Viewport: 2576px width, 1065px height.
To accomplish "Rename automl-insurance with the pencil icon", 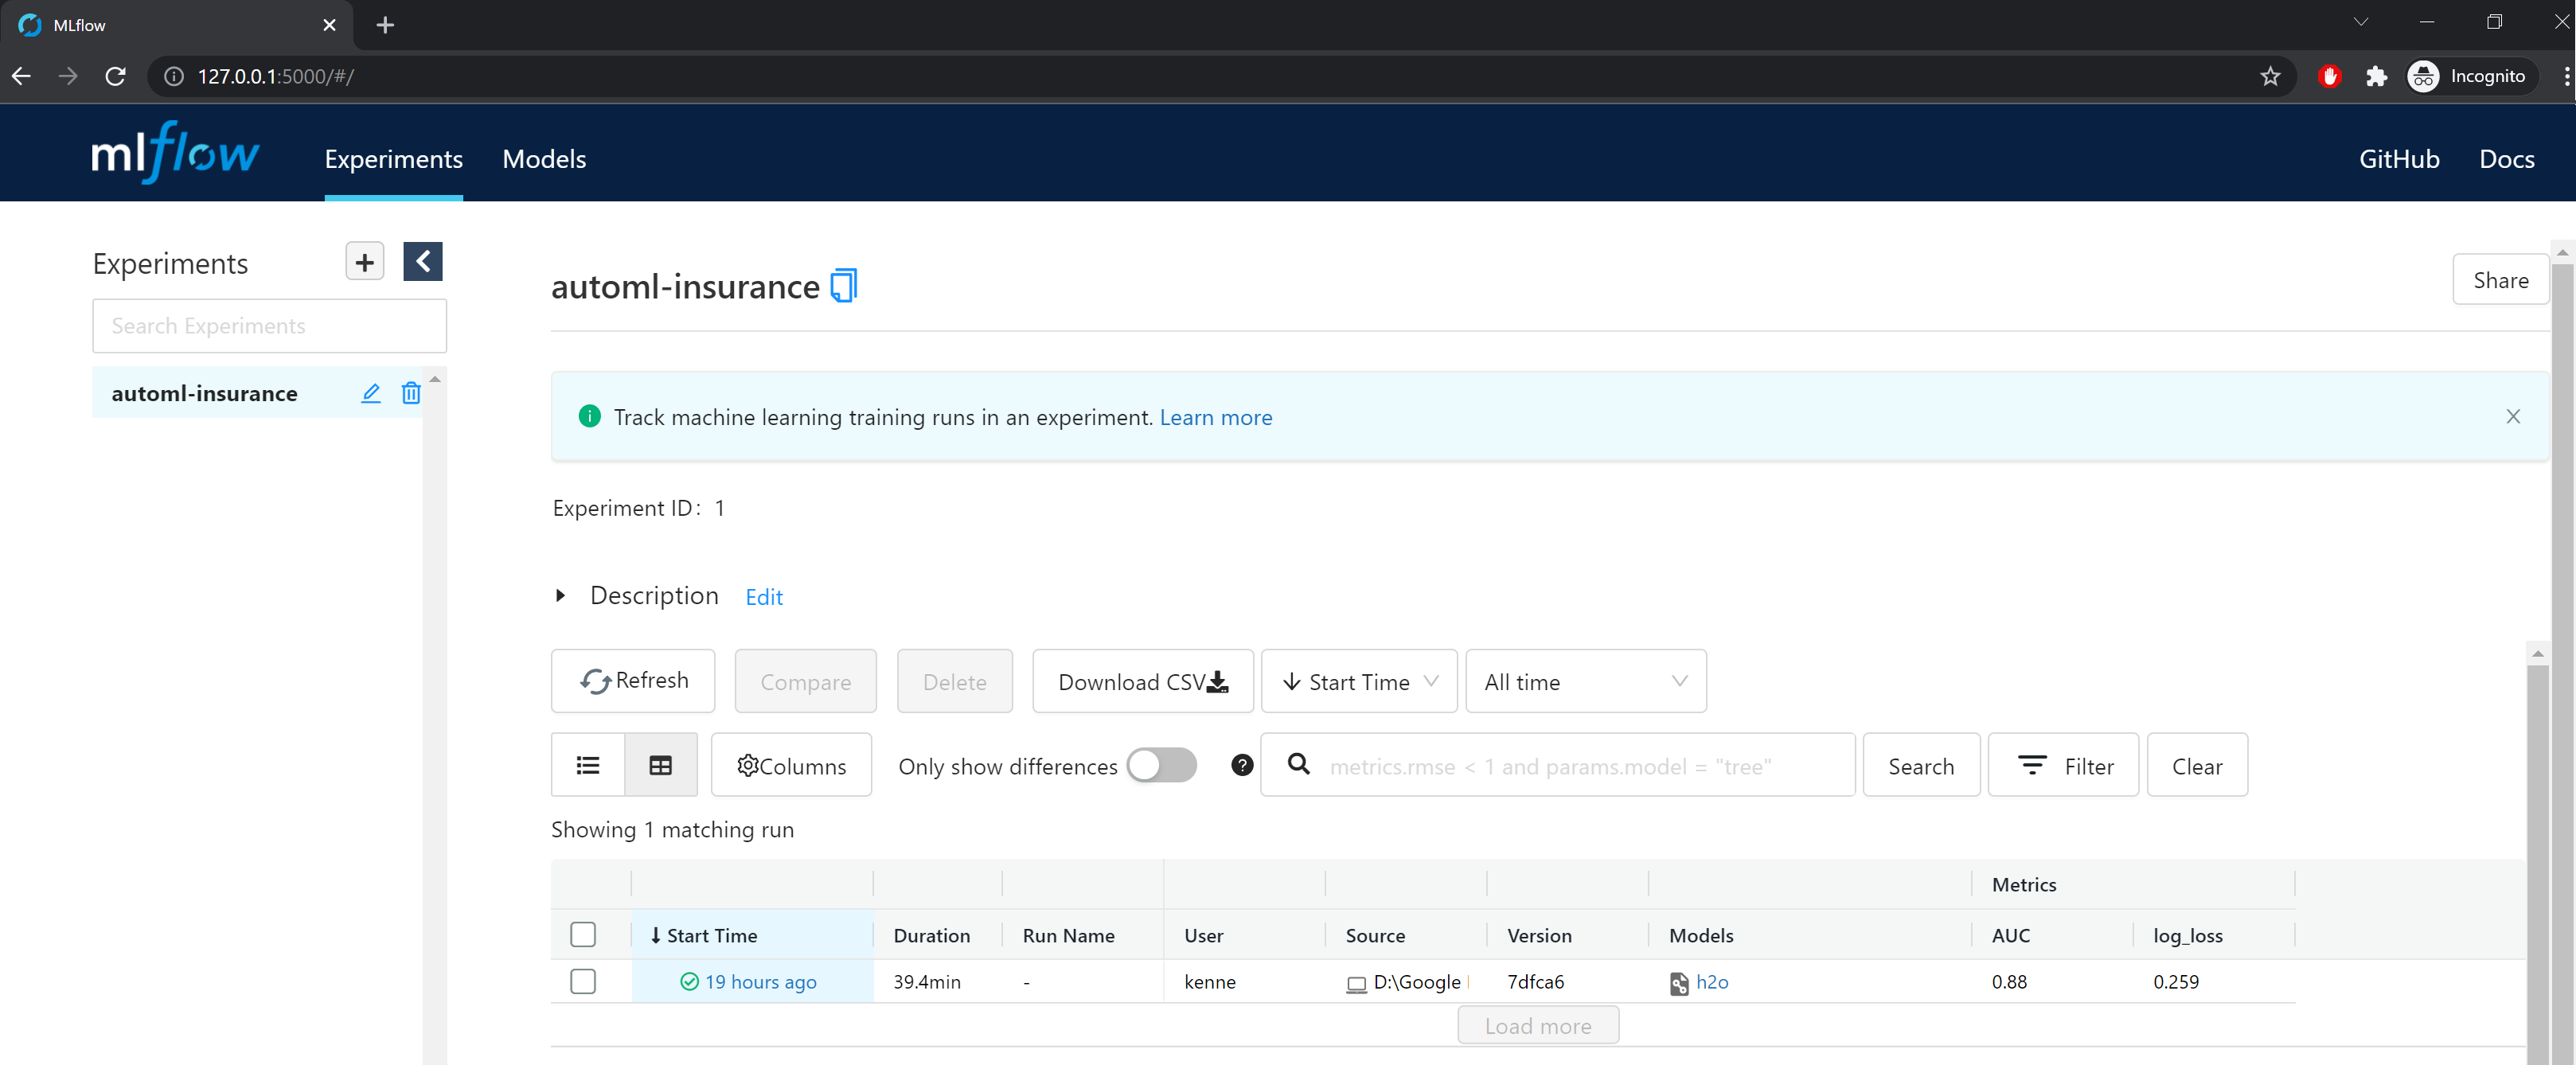I will tap(371, 393).
